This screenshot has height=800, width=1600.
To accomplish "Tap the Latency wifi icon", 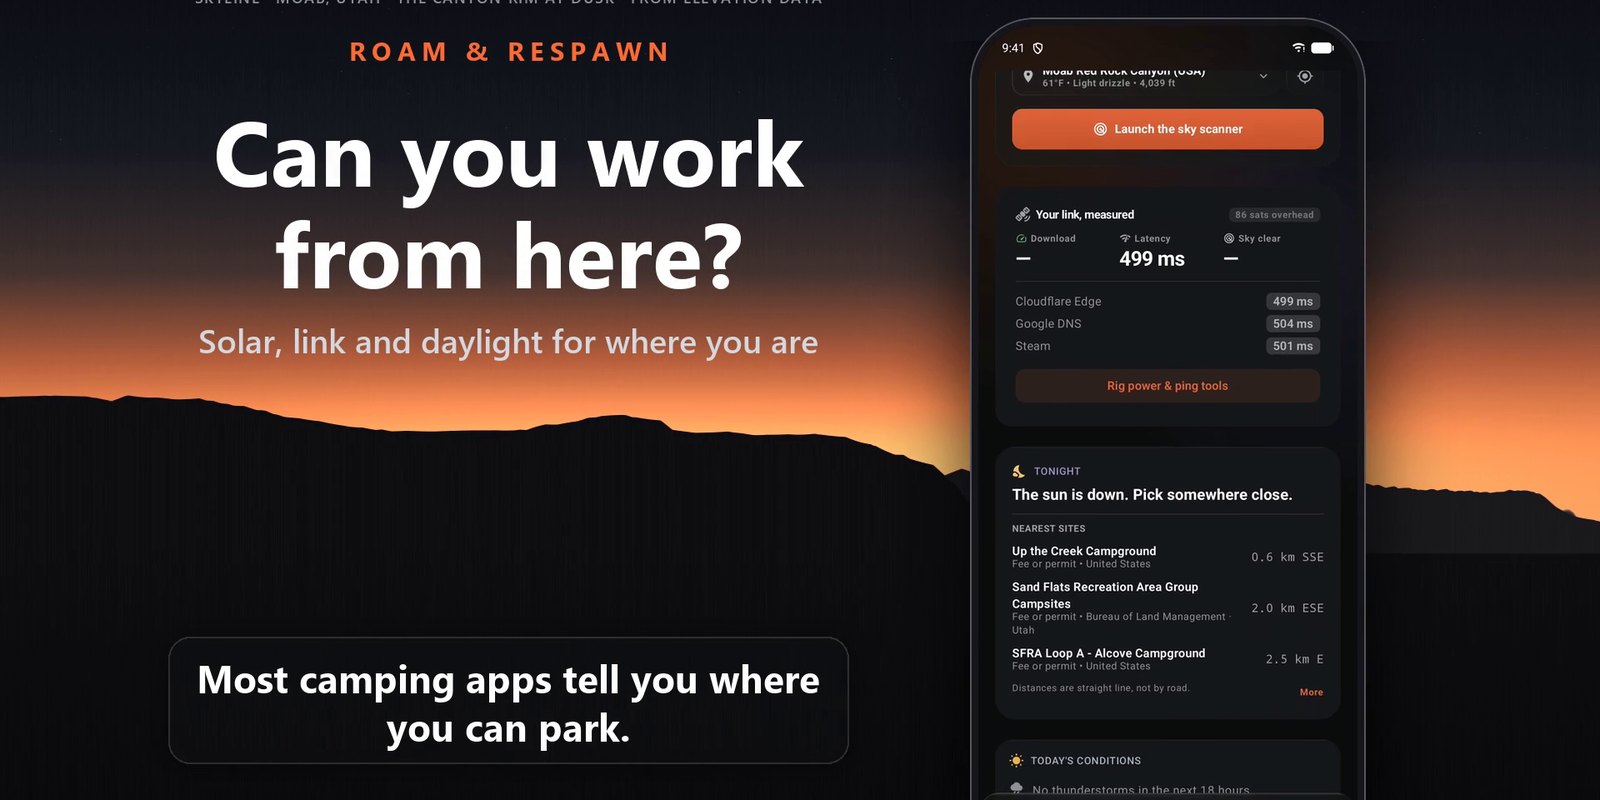I will point(1125,239).
